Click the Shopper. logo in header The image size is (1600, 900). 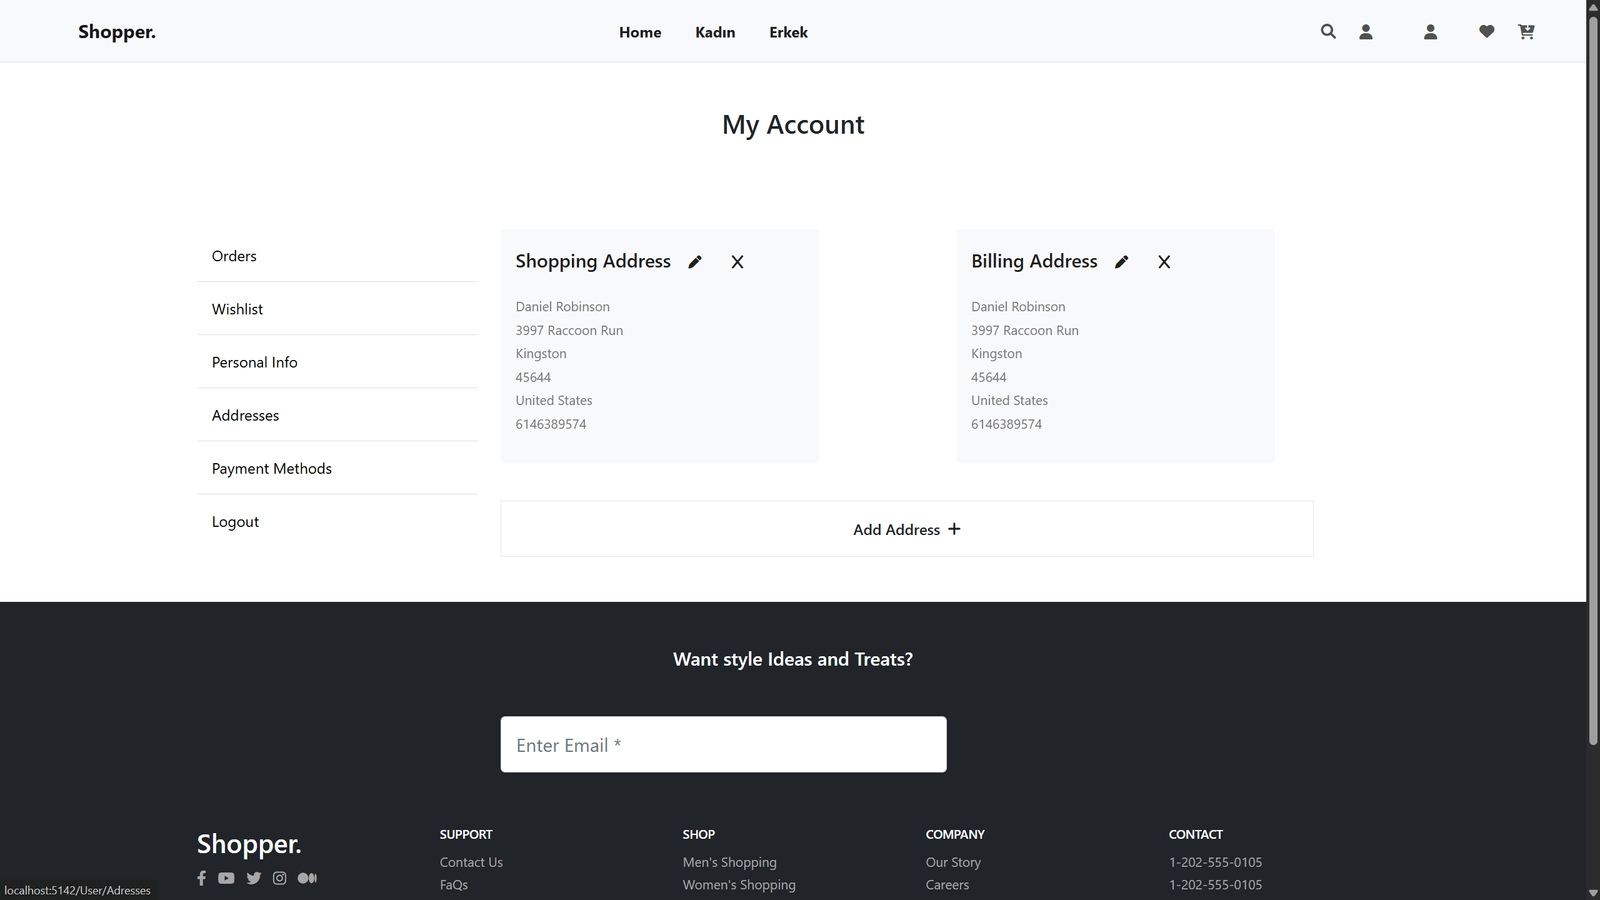(x=117, y=32)
